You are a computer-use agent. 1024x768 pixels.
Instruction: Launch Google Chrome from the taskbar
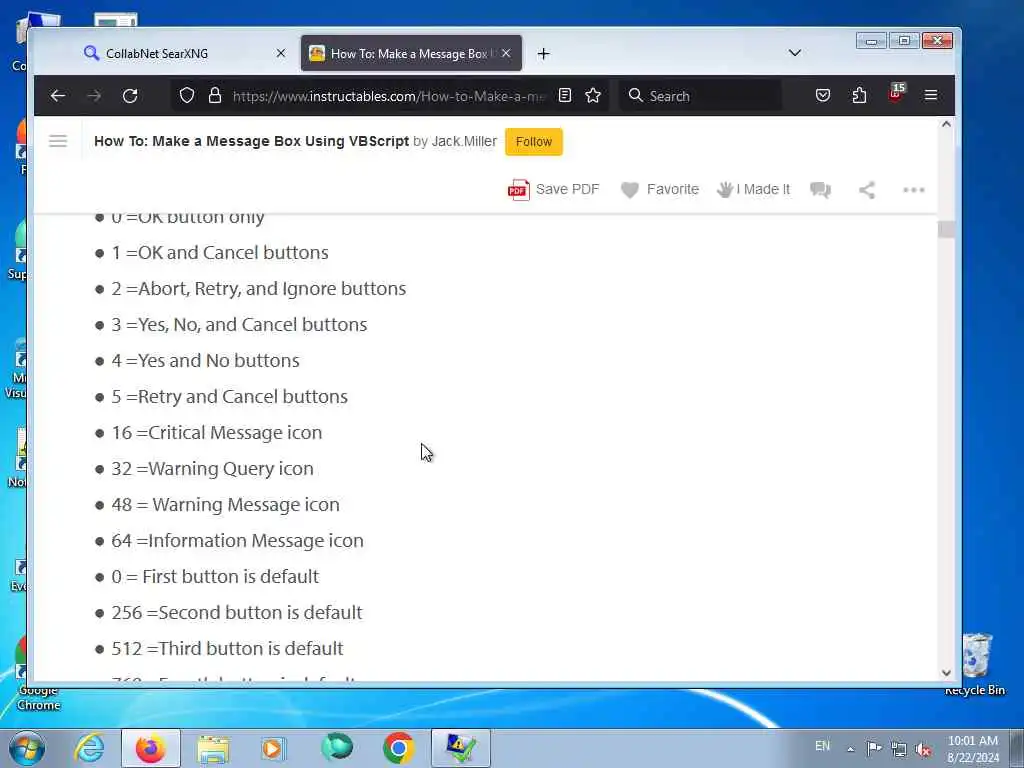click(398, 748)
